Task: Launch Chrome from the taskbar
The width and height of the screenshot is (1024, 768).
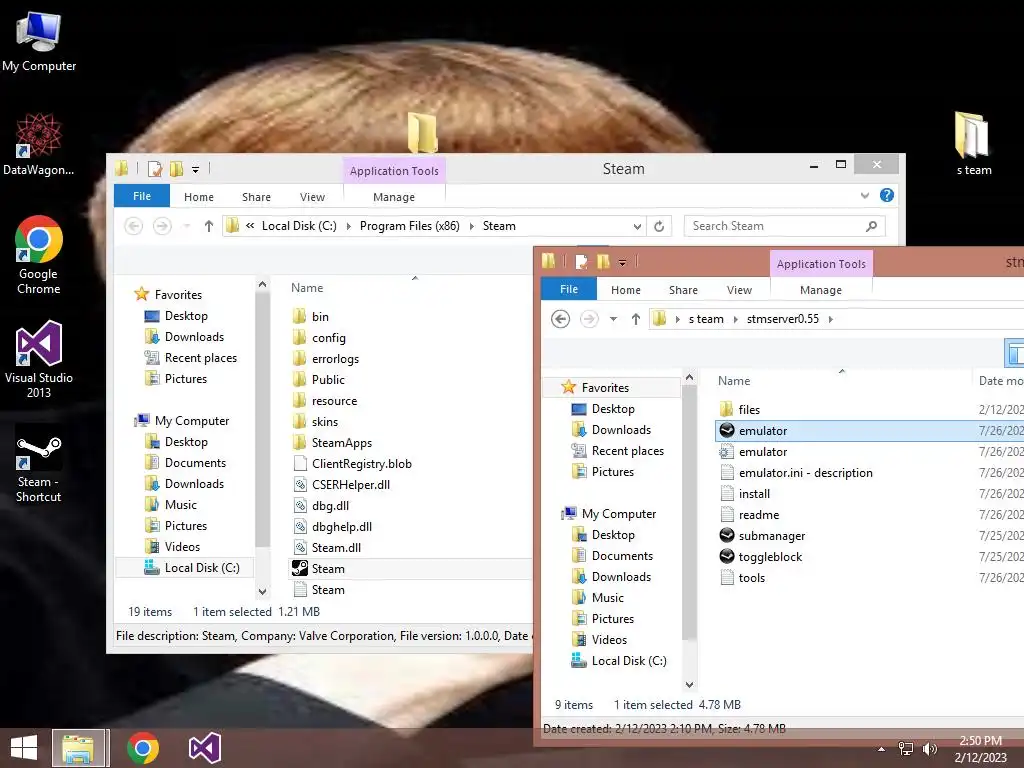Action: pyautogui.click(x=143, y=748)
